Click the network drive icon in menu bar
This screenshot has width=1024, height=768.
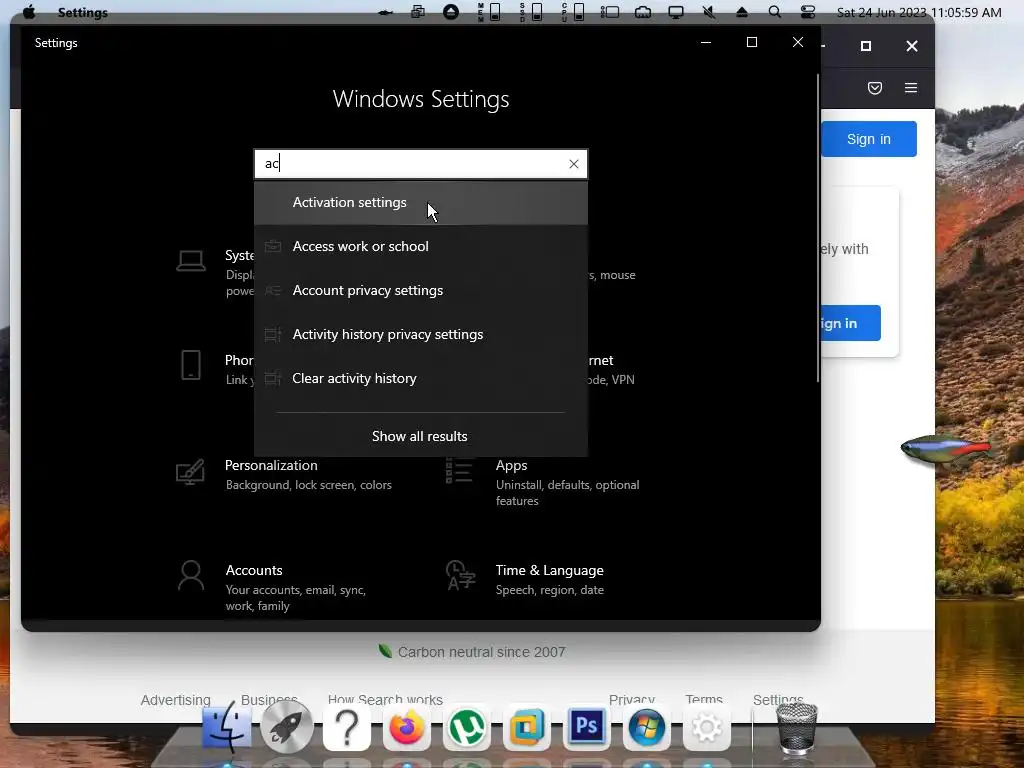click(643, 12)
